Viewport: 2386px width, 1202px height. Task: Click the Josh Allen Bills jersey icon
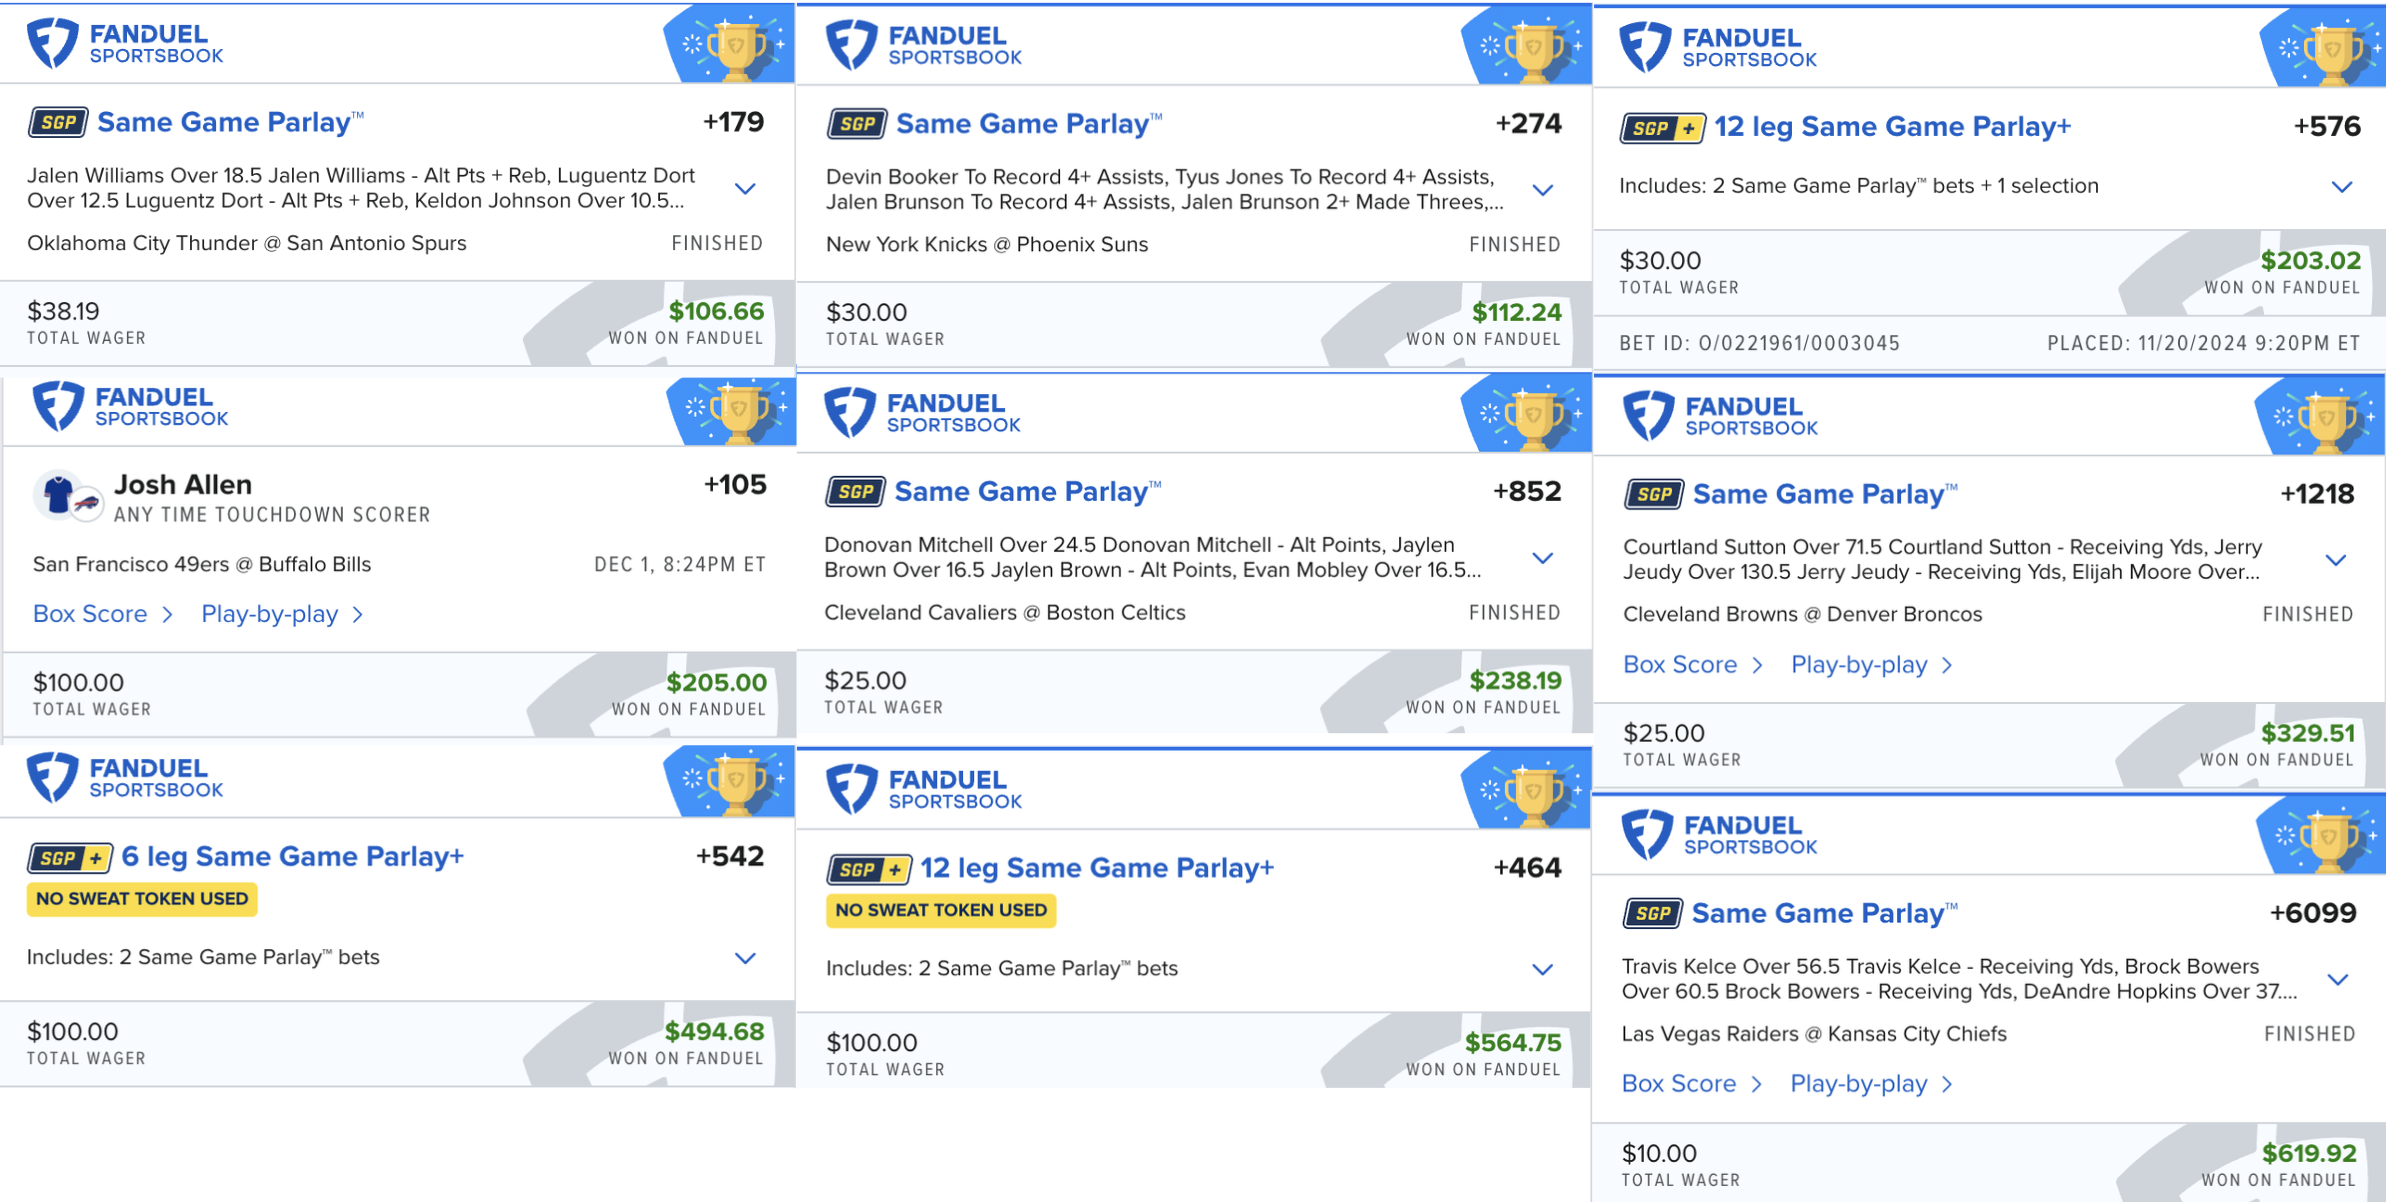(59, 494)
